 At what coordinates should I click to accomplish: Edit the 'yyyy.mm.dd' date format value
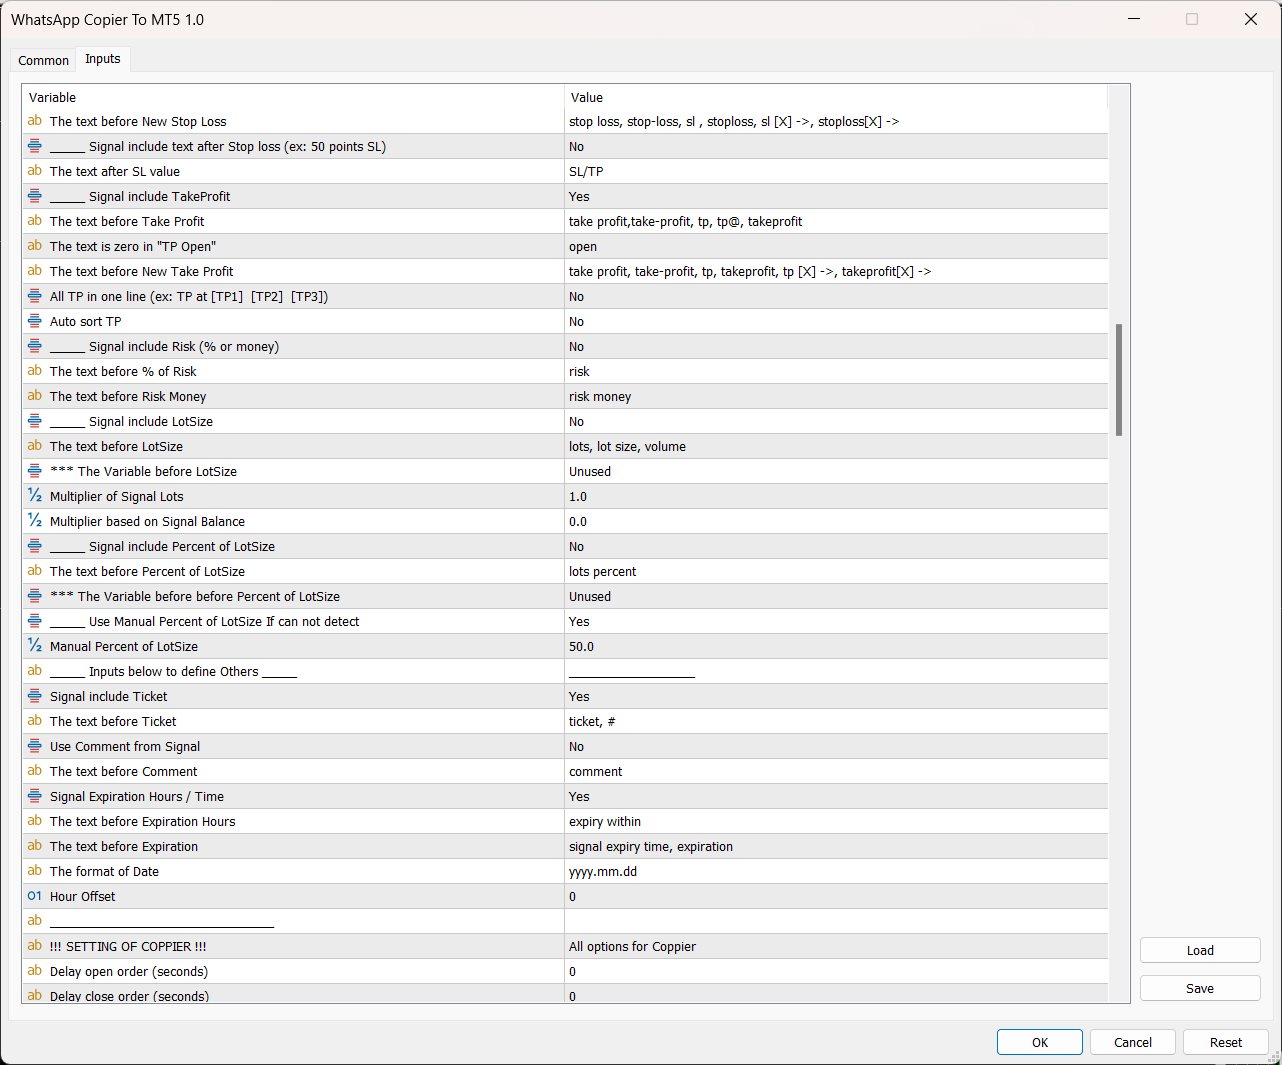pos(836,871)
